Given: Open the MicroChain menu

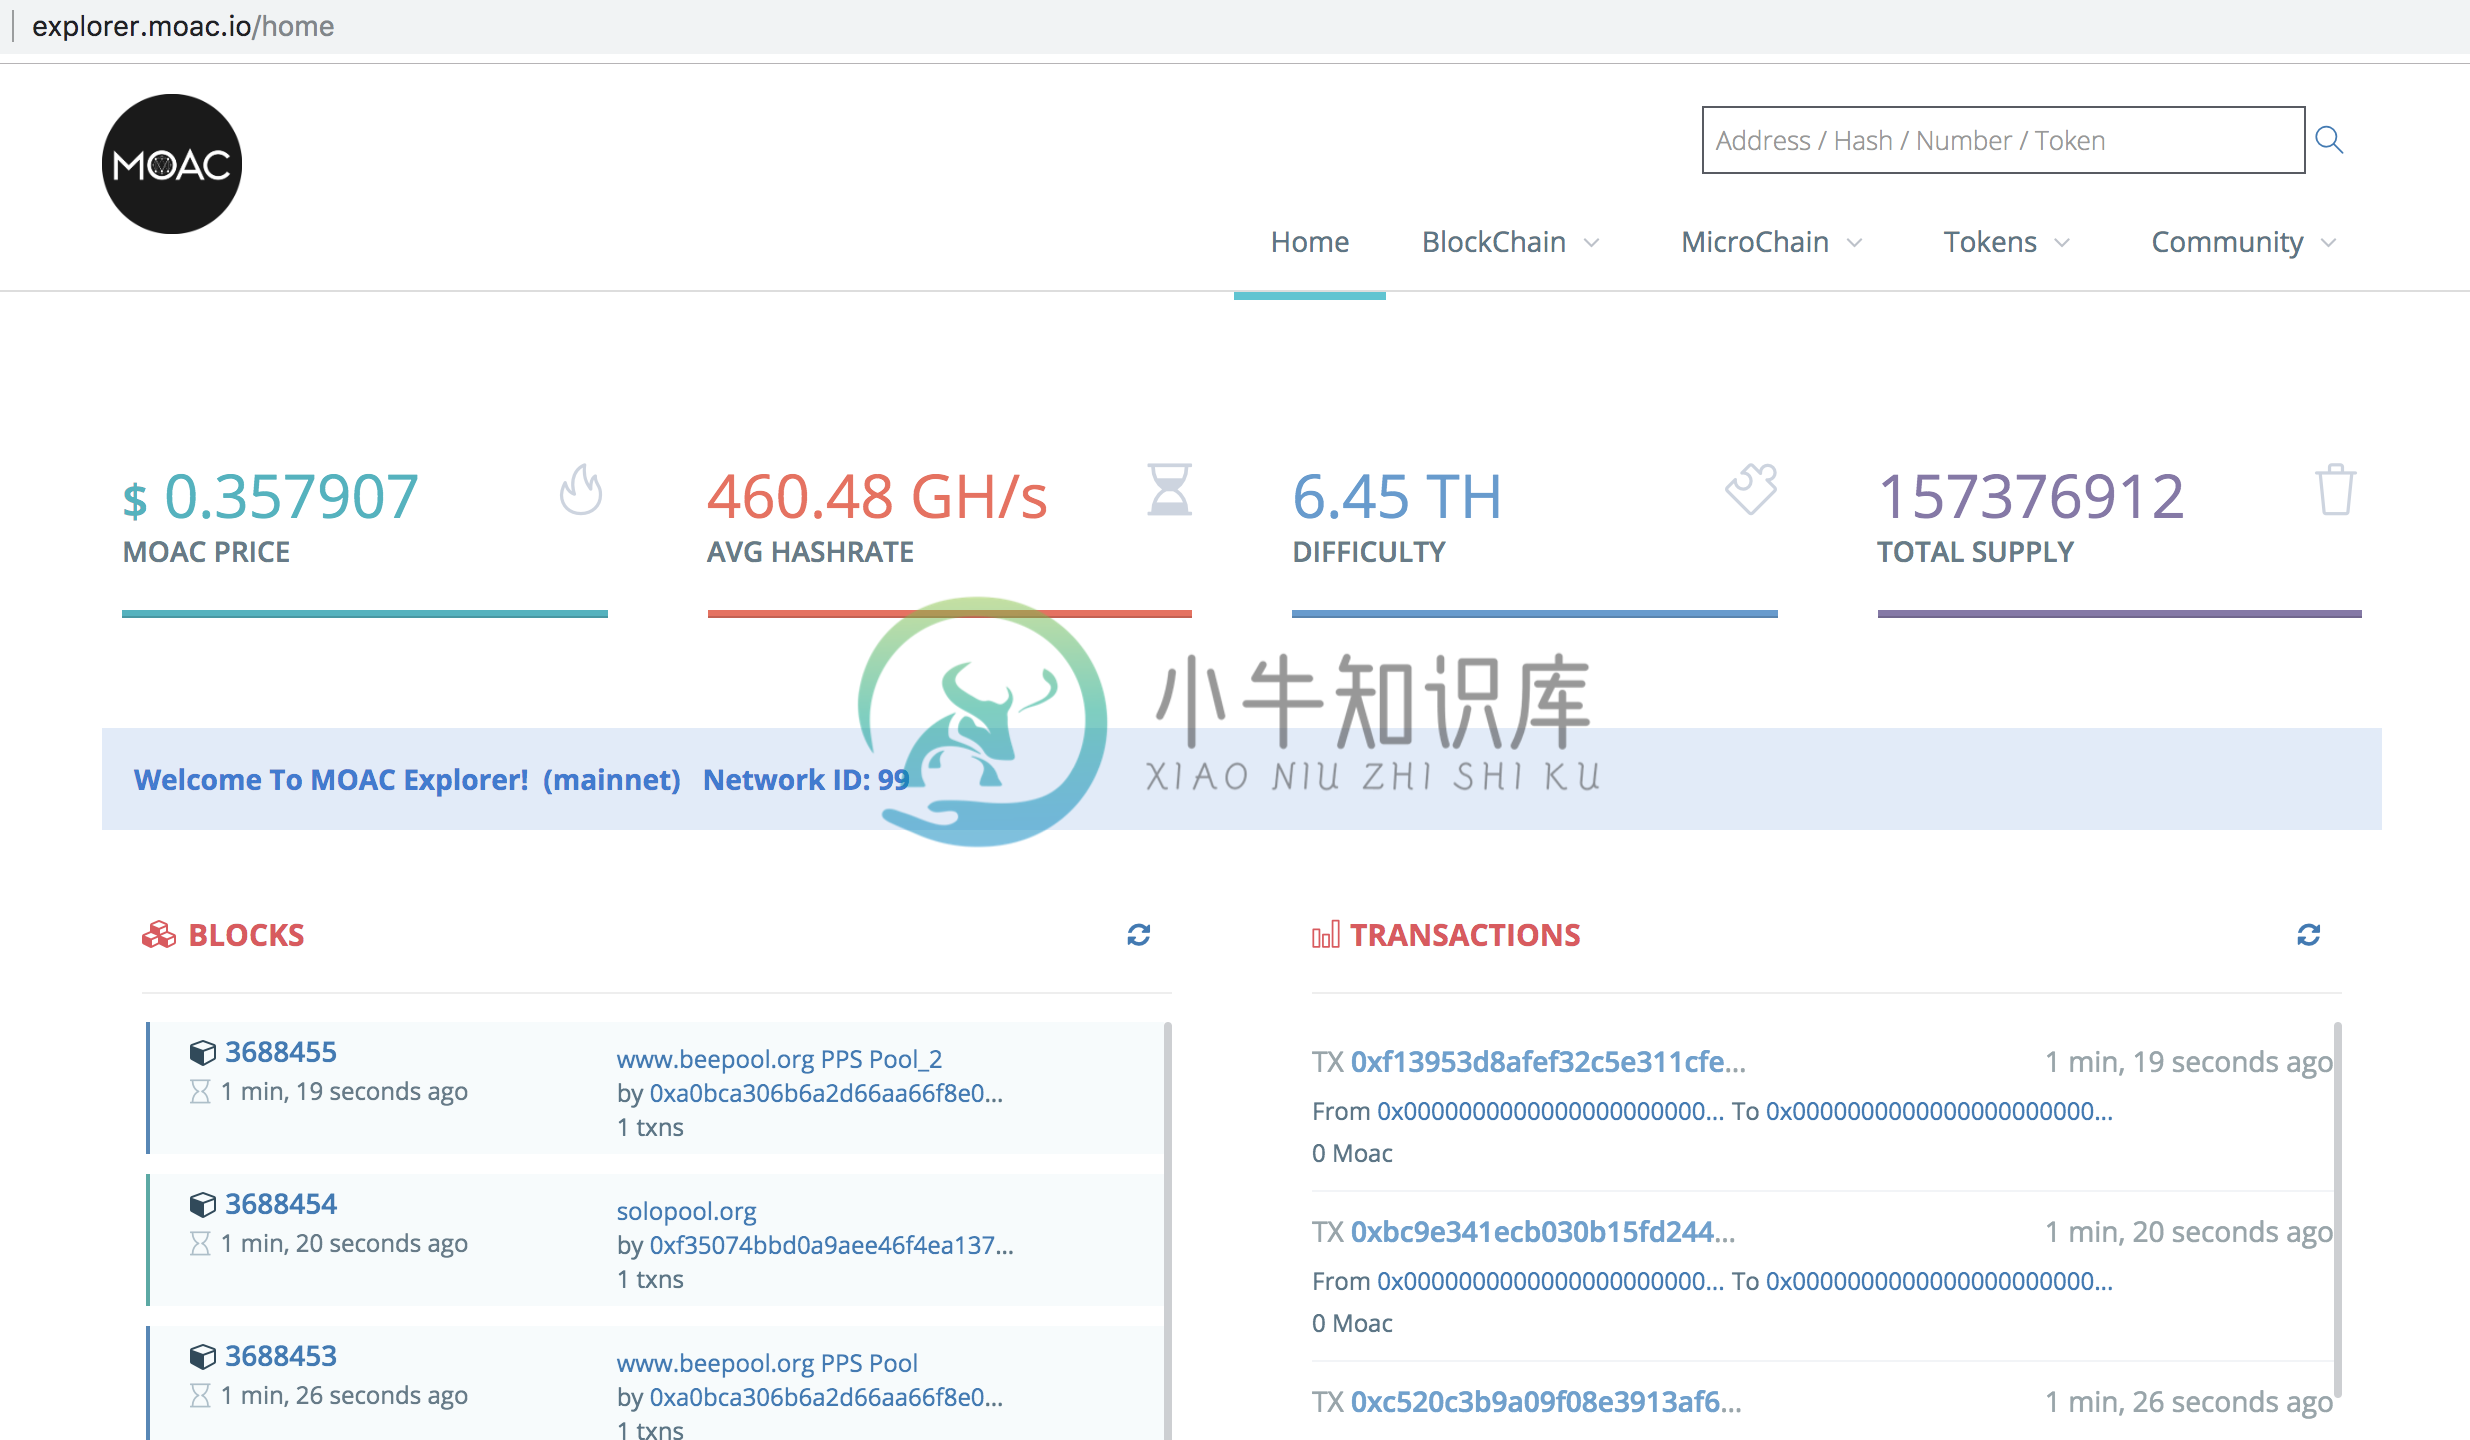Looking at the screenshot, I should (1755, 242).
